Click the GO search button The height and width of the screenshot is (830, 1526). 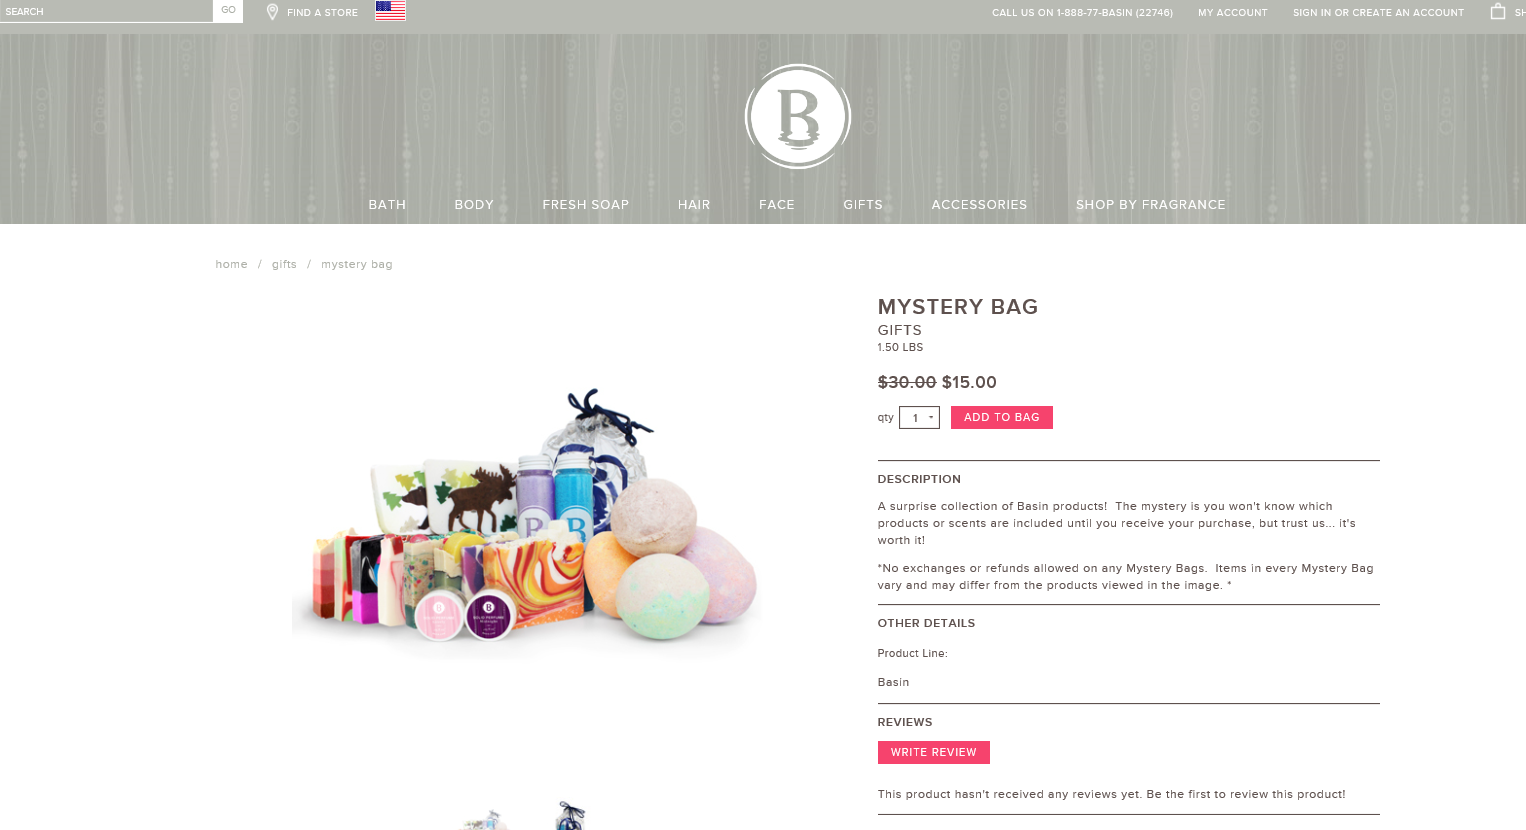click(228, 11)
